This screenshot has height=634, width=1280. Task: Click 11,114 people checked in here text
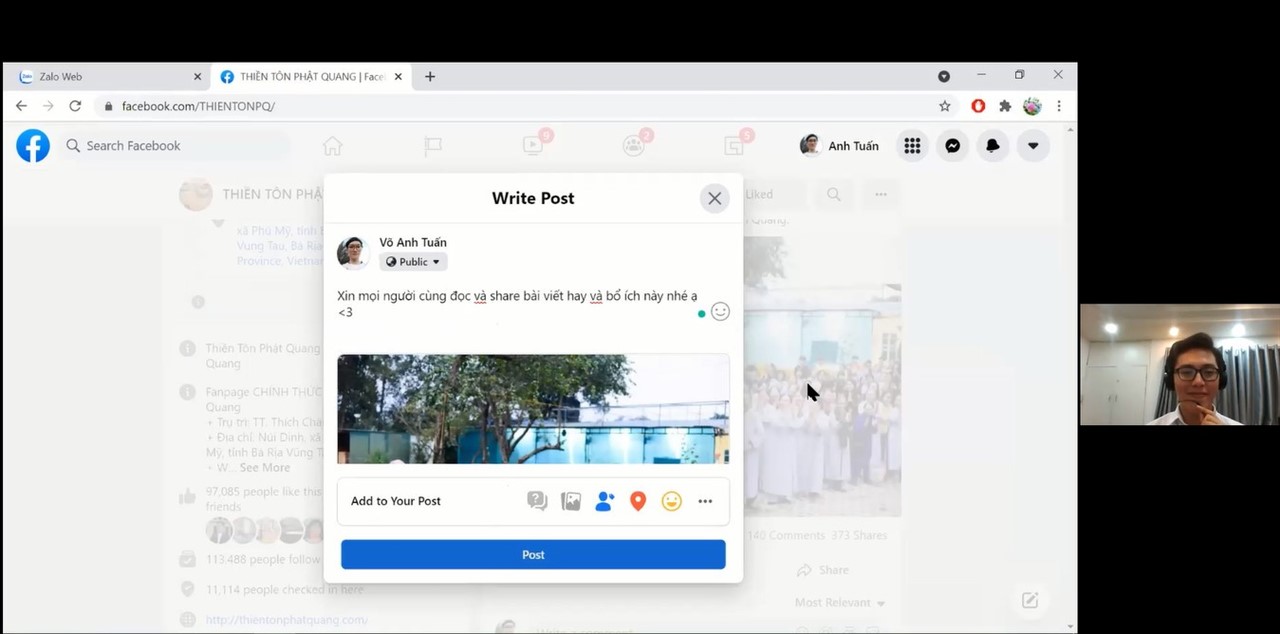point(285,590)
